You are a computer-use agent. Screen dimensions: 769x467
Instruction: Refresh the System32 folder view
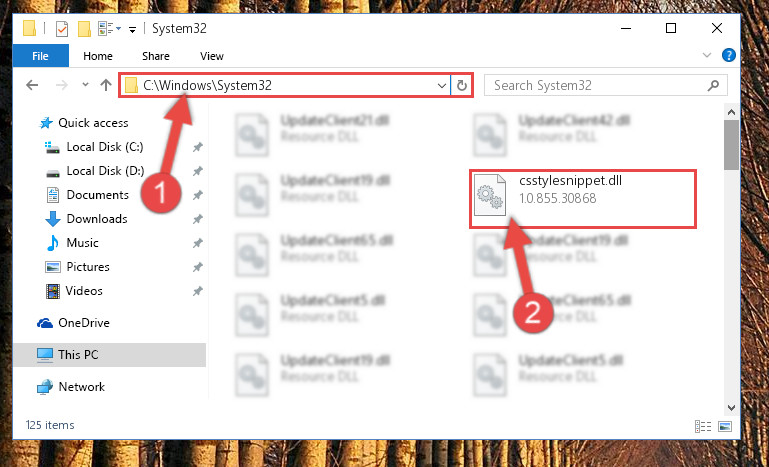pos(461,86)
